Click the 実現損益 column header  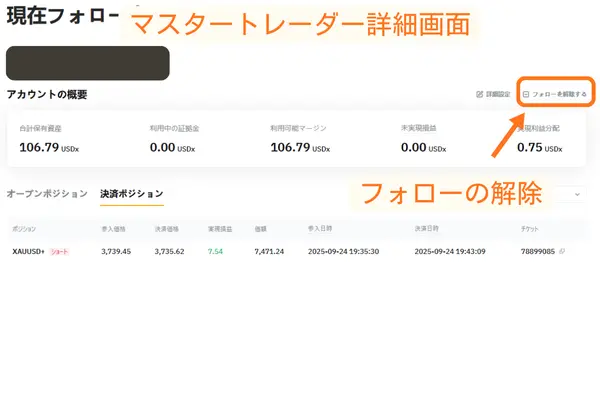[x=219, y=229]
